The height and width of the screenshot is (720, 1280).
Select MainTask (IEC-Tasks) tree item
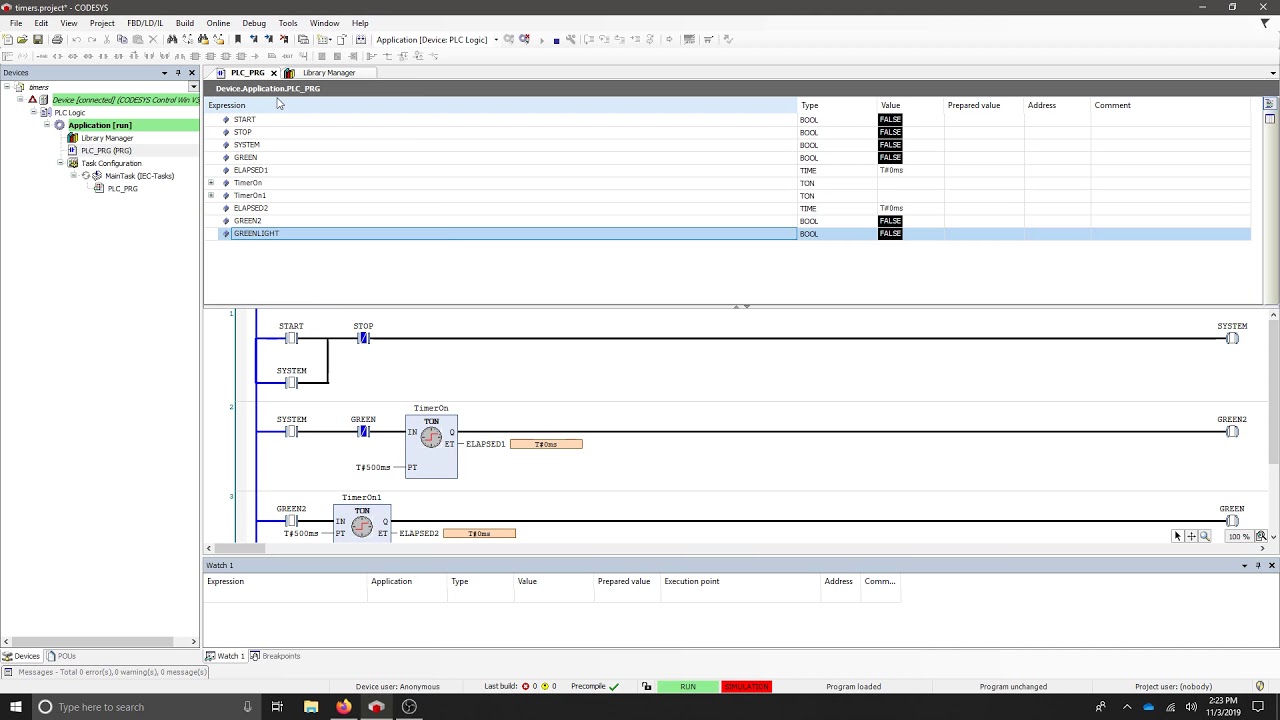coord(139,176)
